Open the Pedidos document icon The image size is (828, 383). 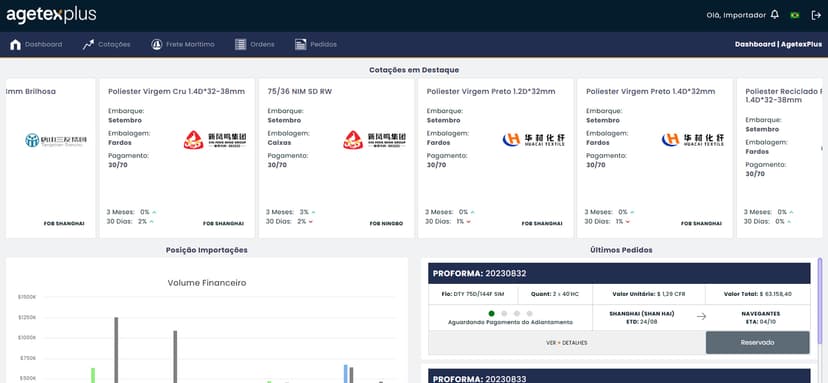(x=300, y=44)
